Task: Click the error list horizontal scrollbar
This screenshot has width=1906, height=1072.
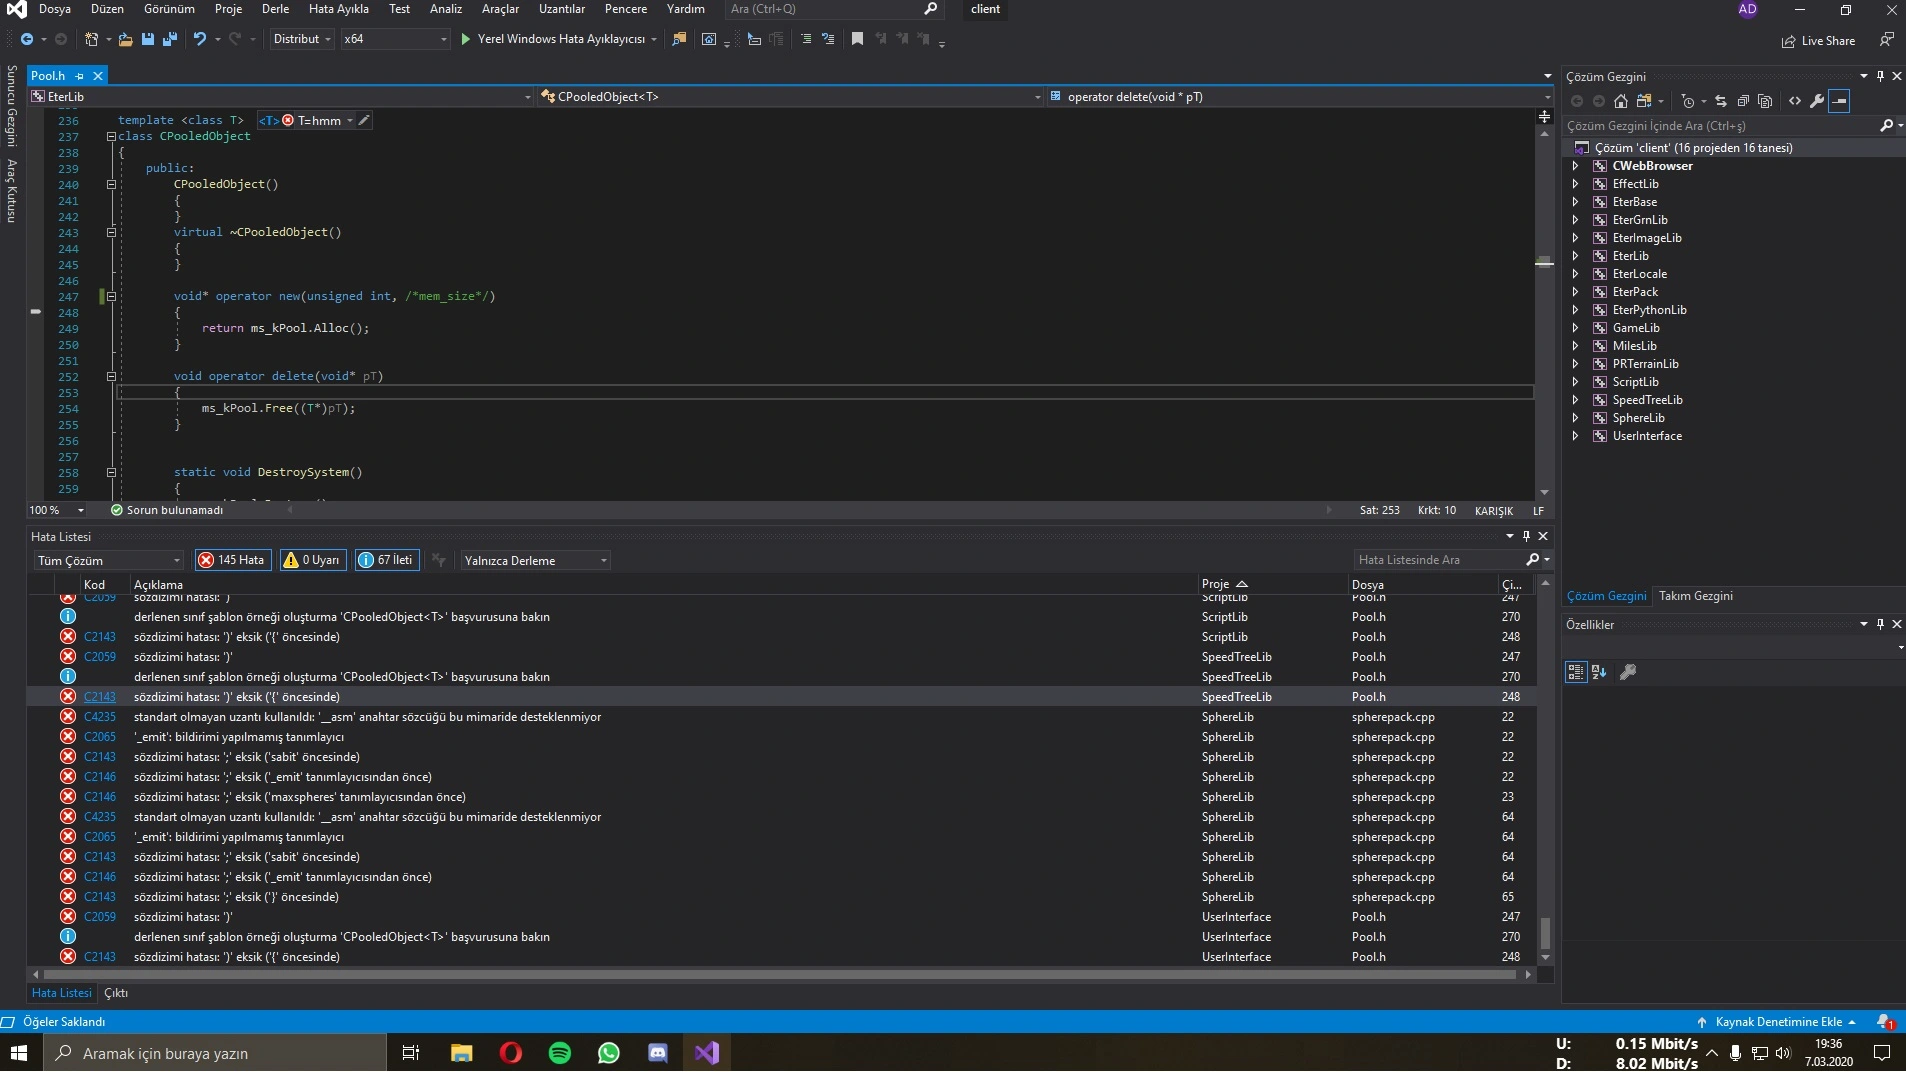Action: [x=782, y=974]
